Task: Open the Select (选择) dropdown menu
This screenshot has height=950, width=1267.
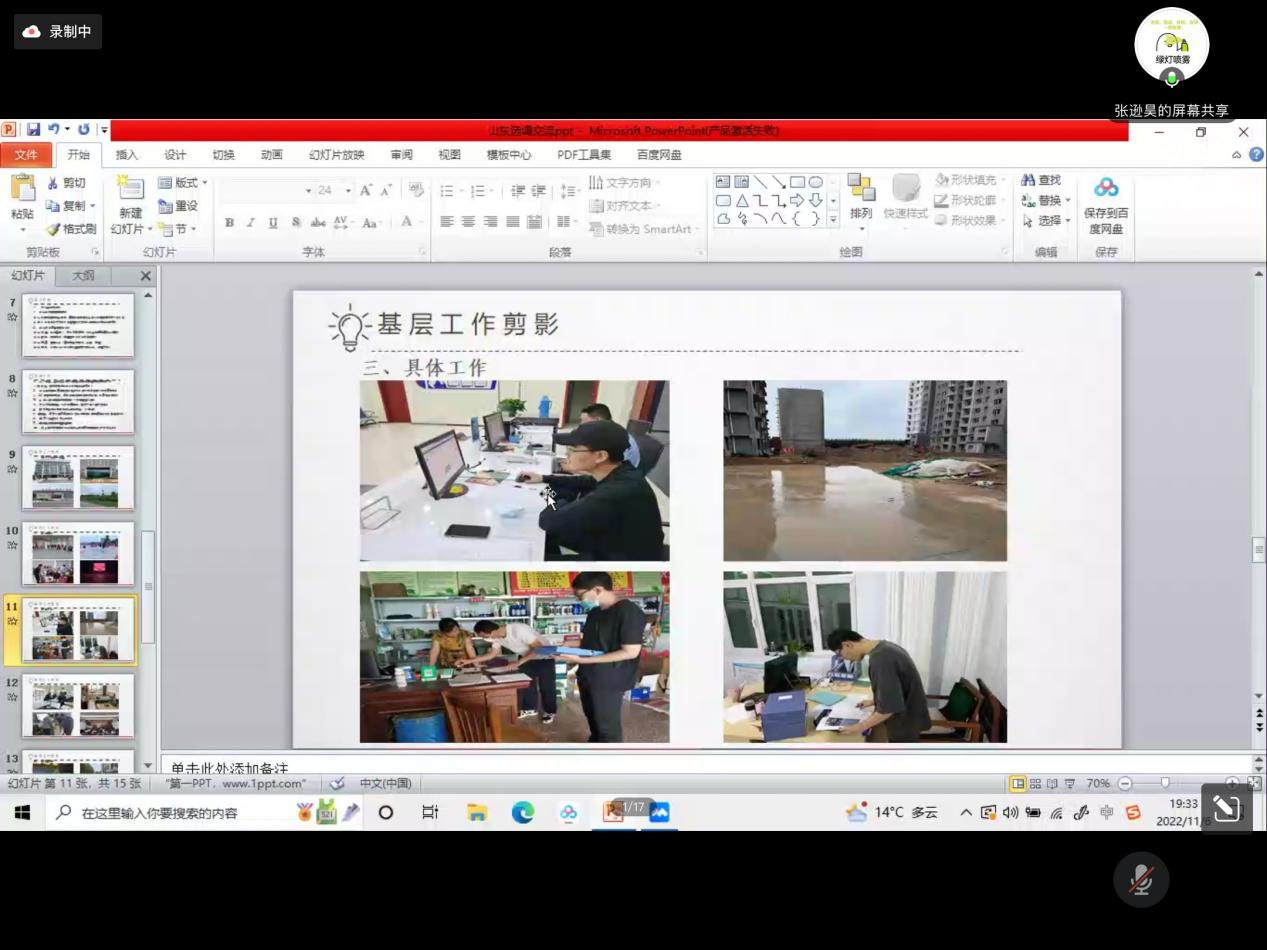Action: [x=1047, y=221]
